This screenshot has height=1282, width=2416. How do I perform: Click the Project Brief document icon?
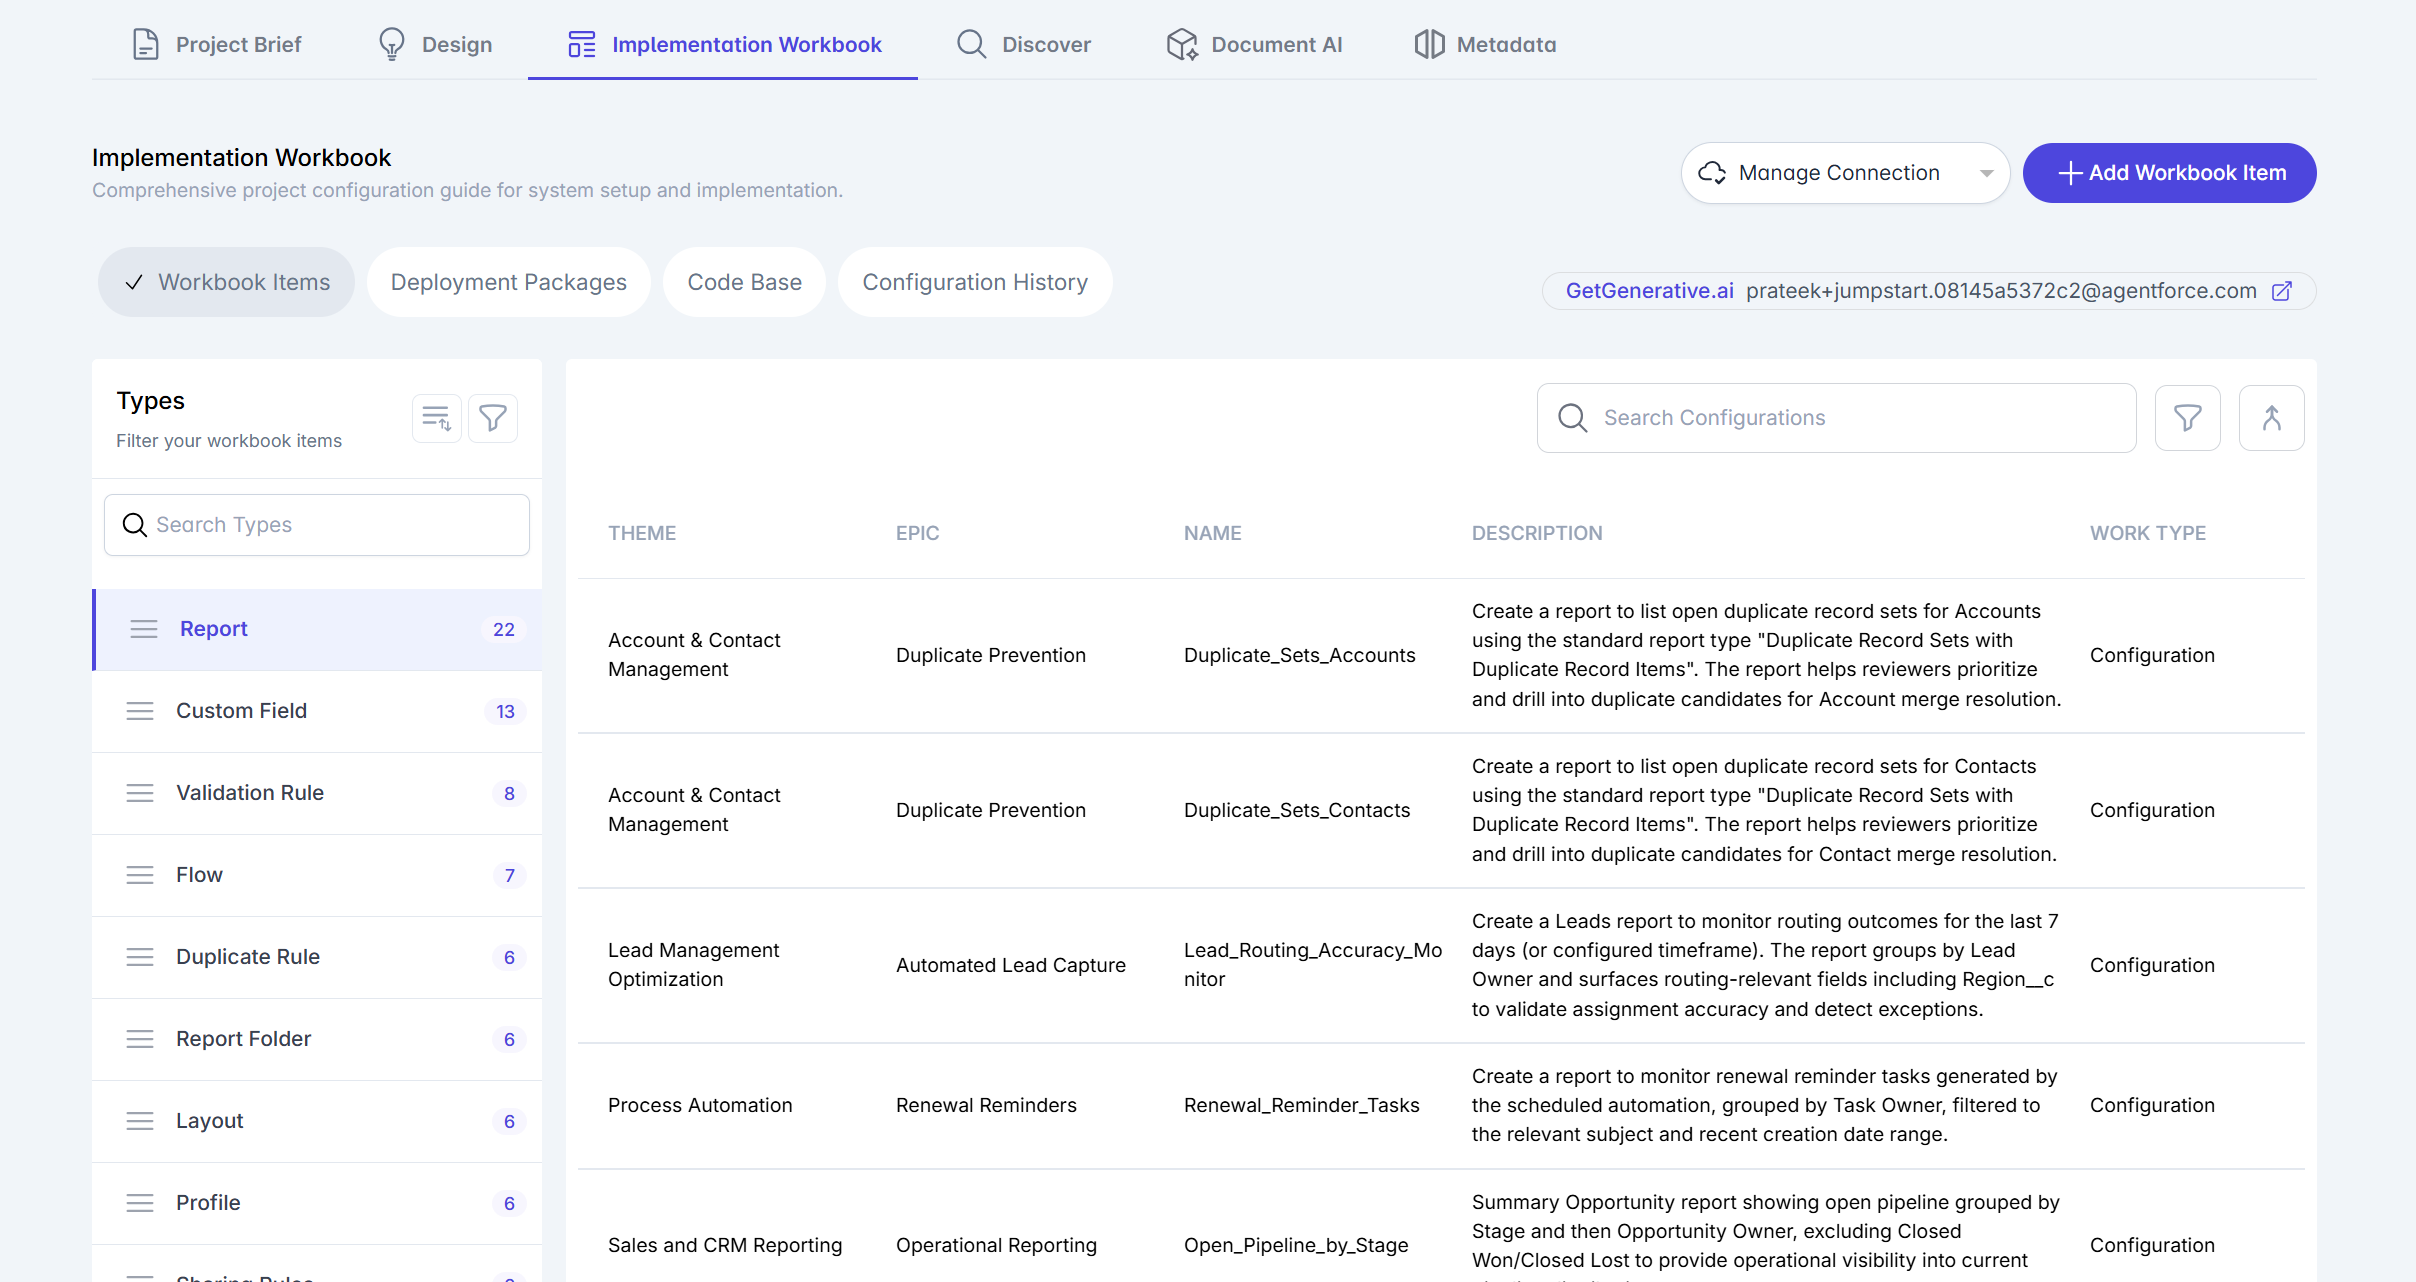(146, 44)
